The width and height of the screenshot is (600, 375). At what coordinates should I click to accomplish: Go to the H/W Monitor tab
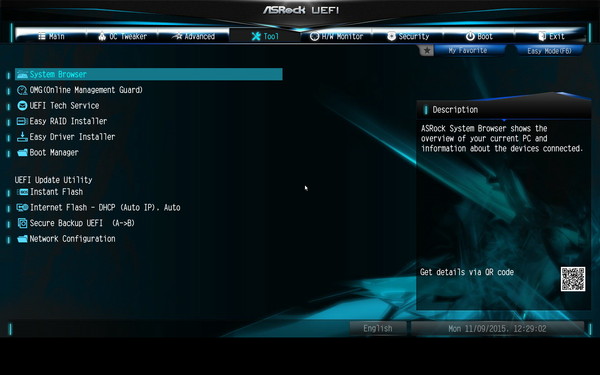point(336,36)
